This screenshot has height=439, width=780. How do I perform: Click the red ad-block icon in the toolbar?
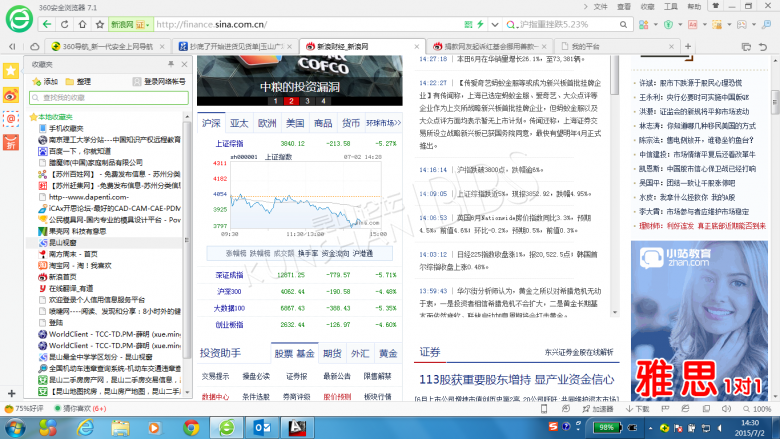pyautogui.click(x=692, y=24)
